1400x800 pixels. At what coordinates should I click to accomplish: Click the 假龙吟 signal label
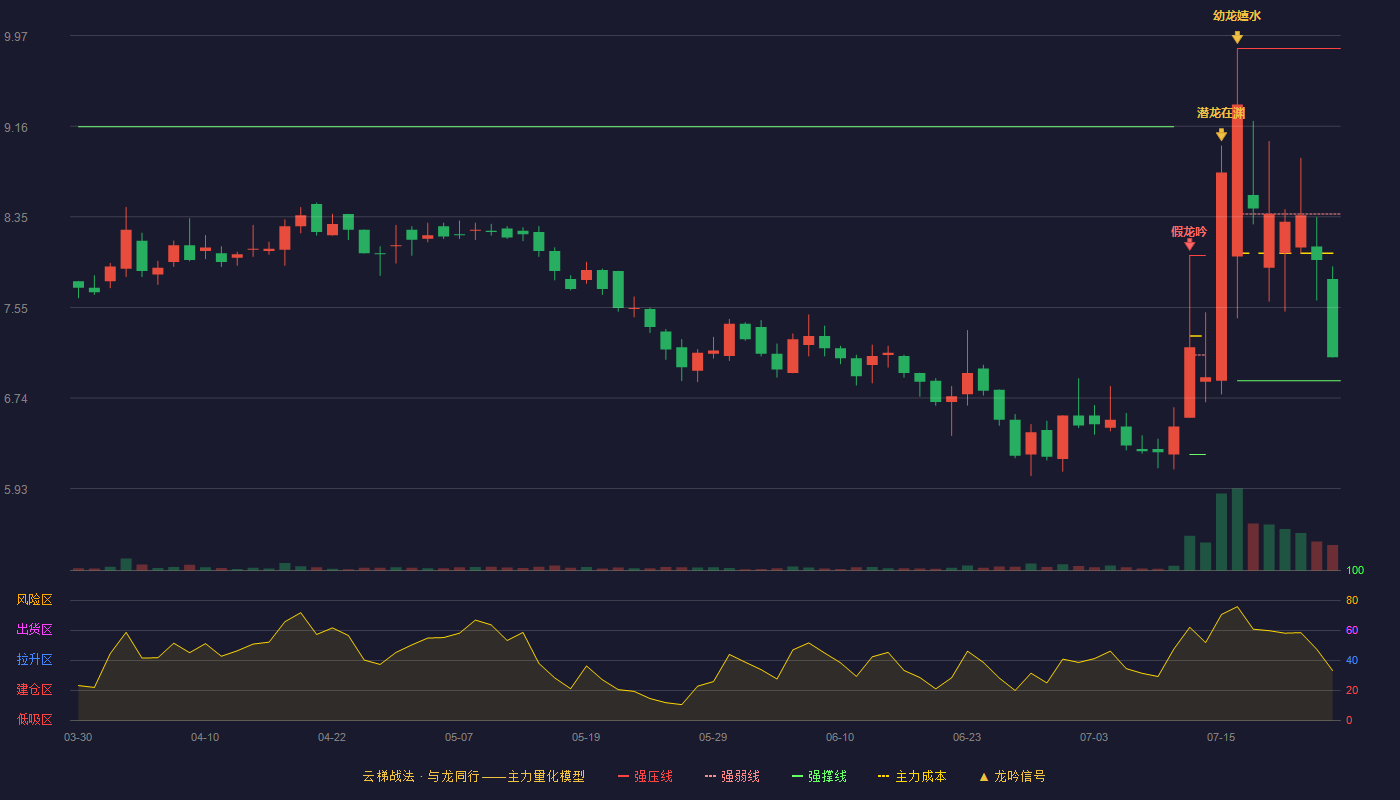click(x=1189, y=232)
